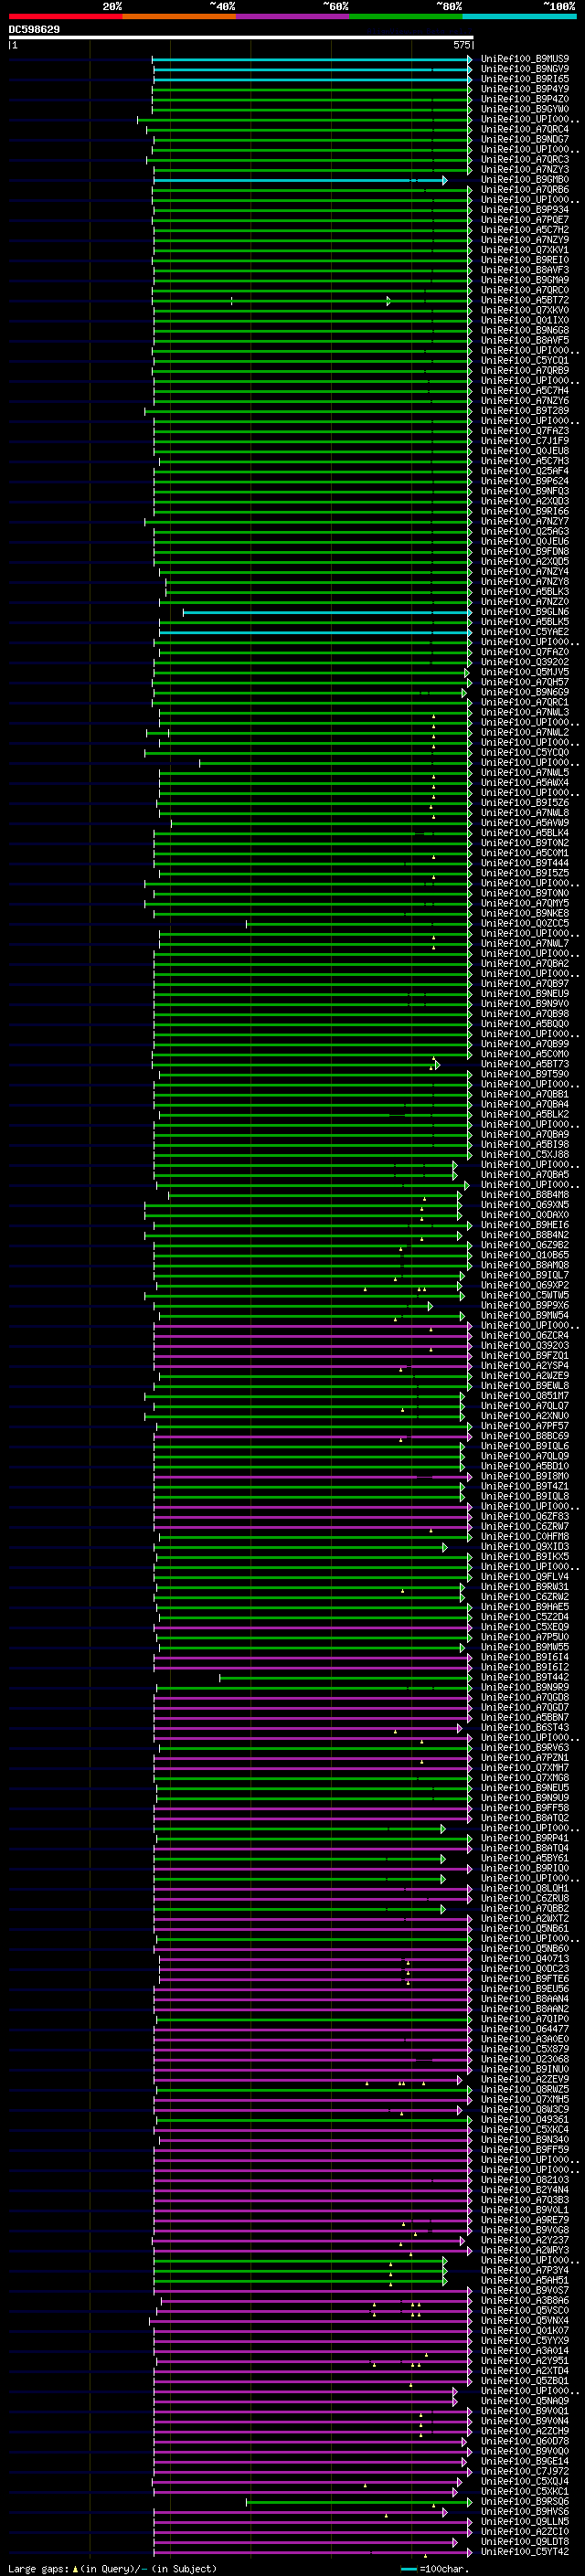The height and width of the screenshot is (2576, 585).
Task: Open the UniRef100_O82103 hit
Action: click(525, 2180)
